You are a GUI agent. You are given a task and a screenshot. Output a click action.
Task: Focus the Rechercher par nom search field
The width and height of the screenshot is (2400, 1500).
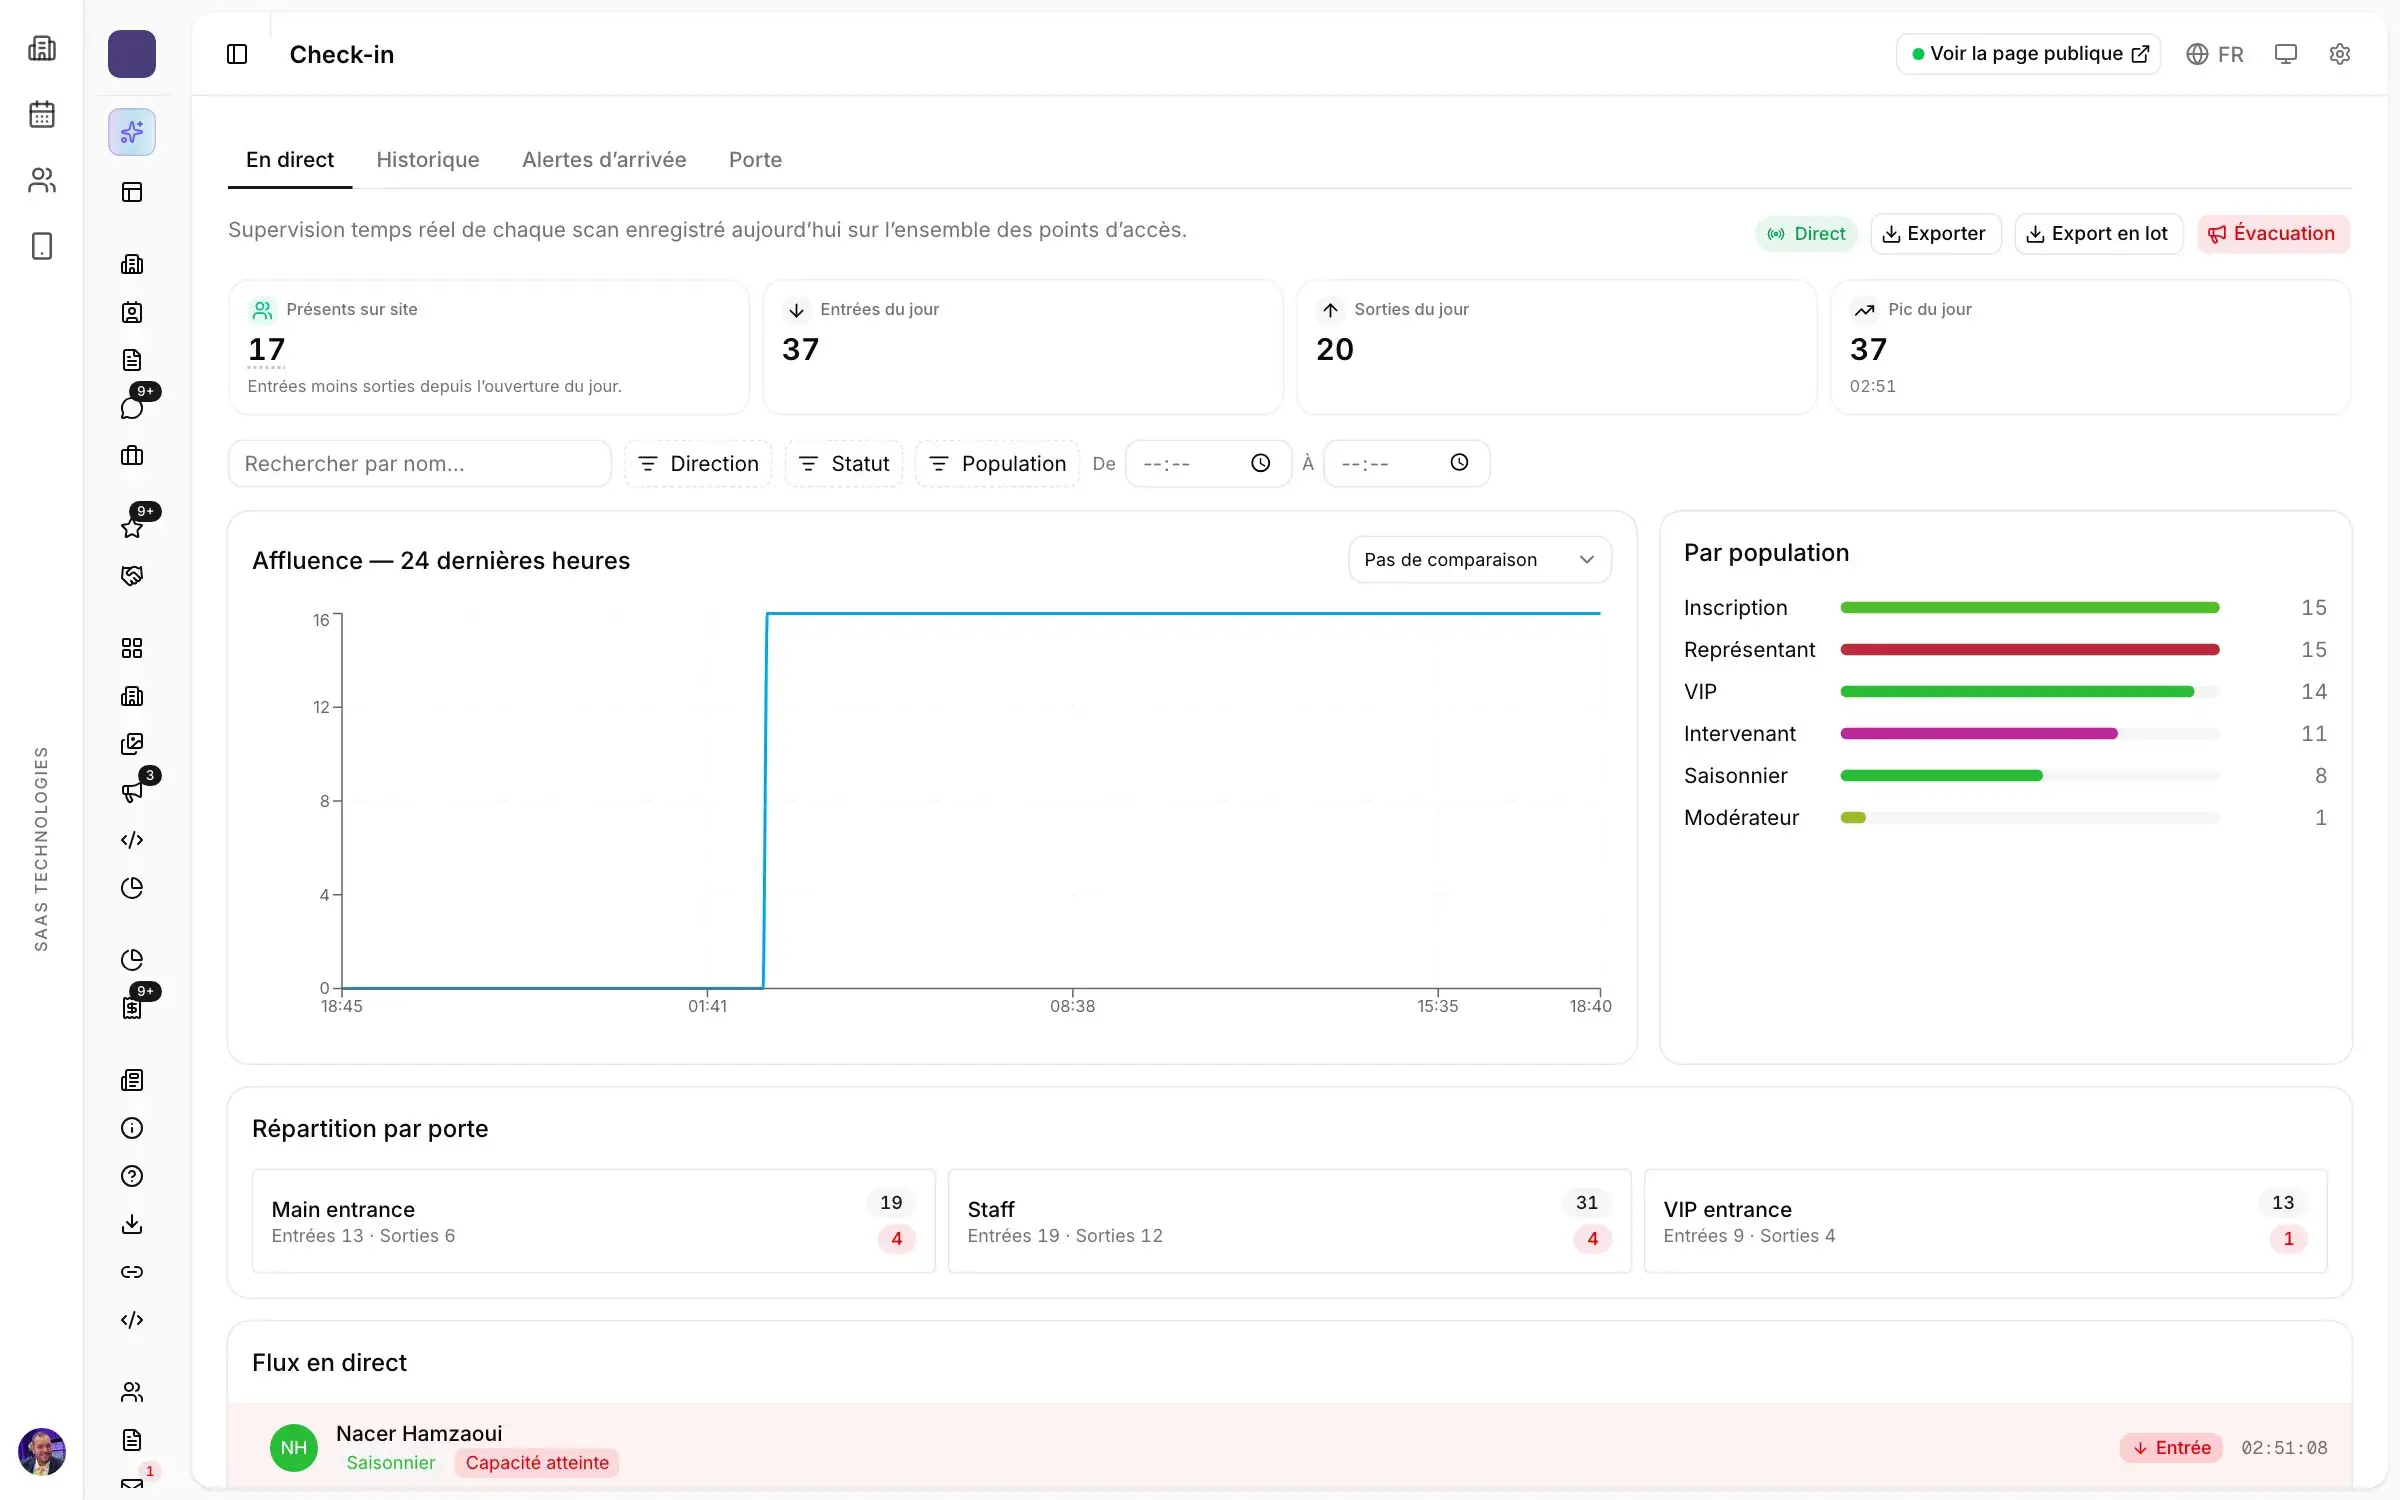point(419,463)
